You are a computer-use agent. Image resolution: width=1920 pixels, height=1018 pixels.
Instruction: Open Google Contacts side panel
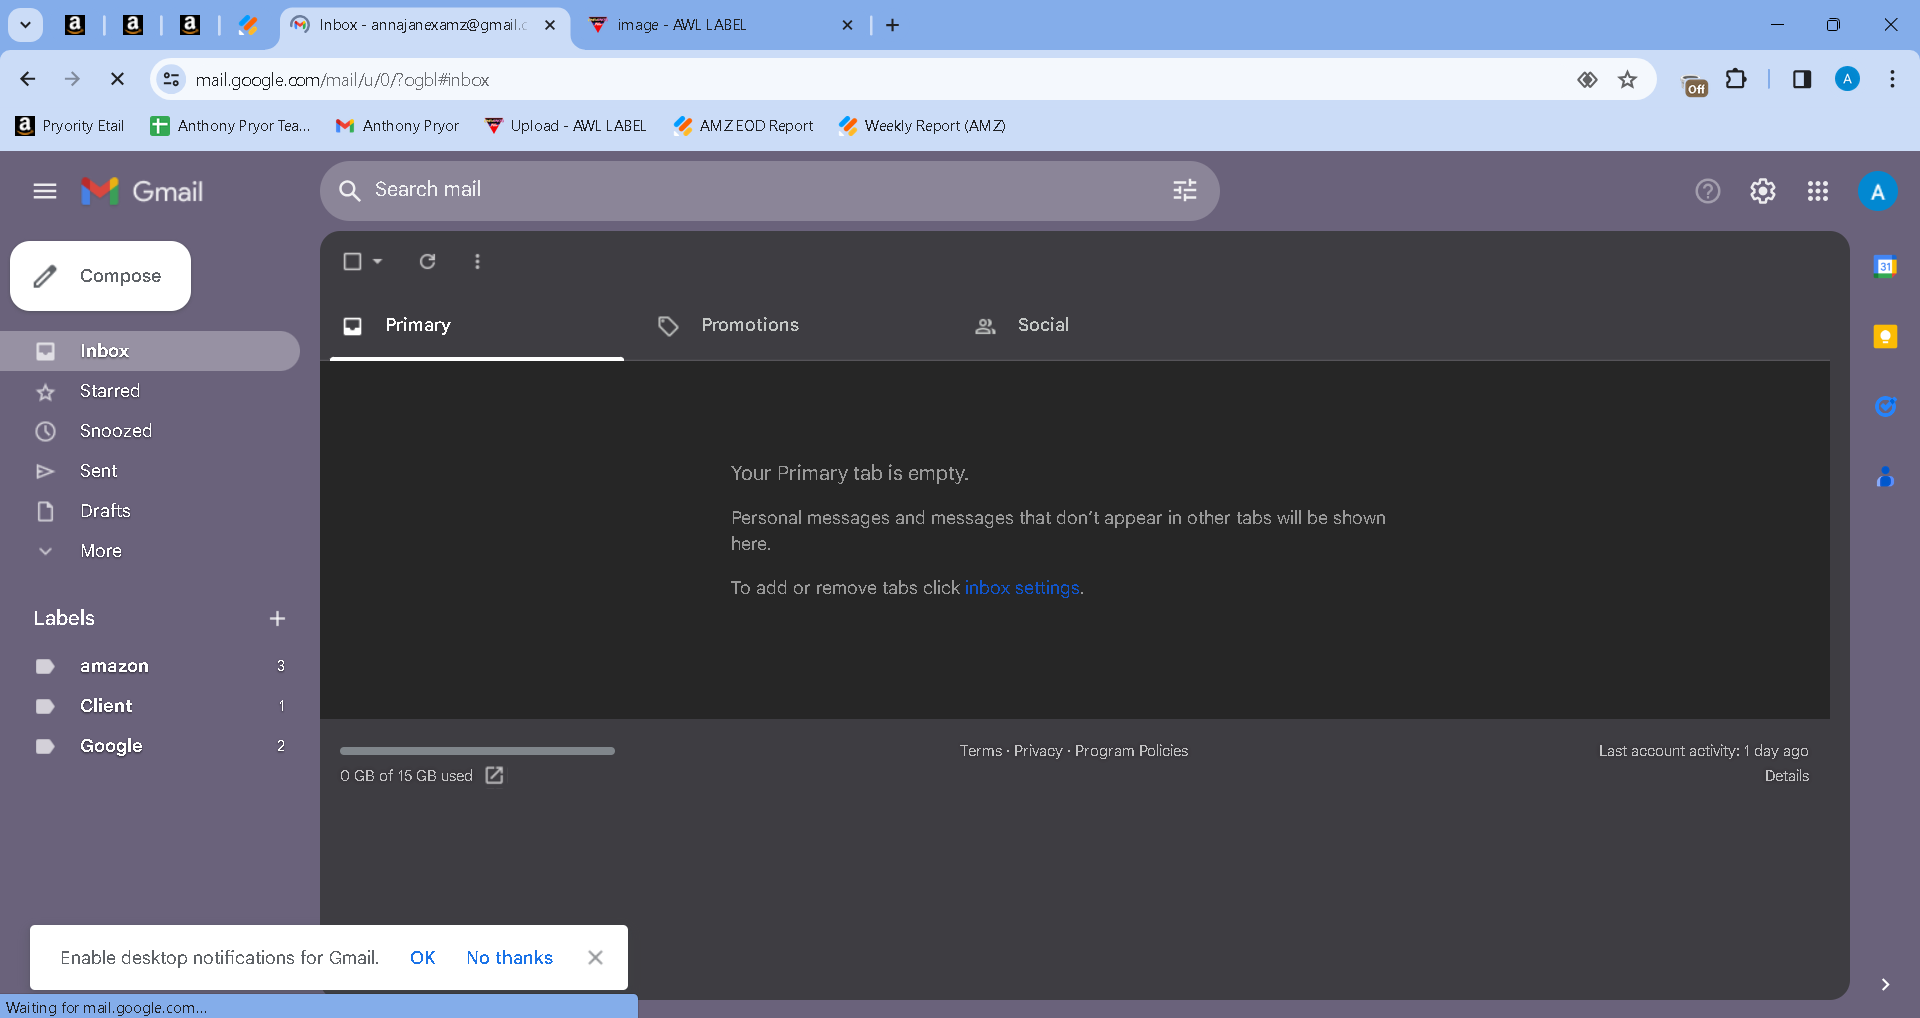click(1885, 477)
